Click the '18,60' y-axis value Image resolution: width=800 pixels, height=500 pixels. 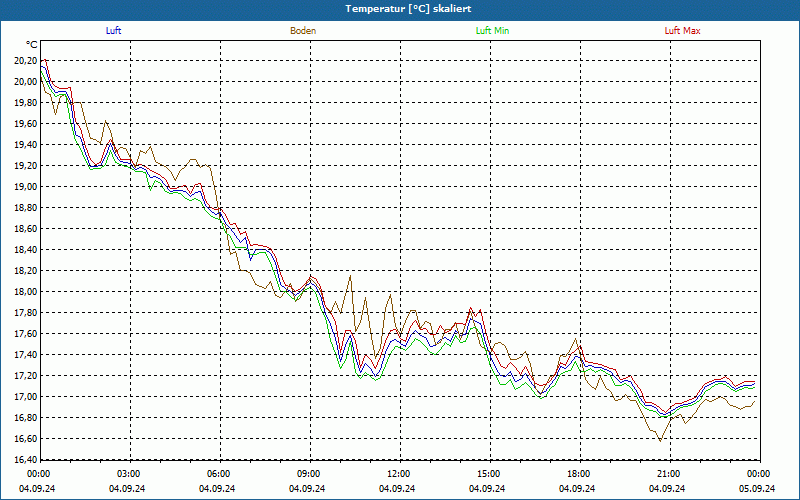pos(26,229)
